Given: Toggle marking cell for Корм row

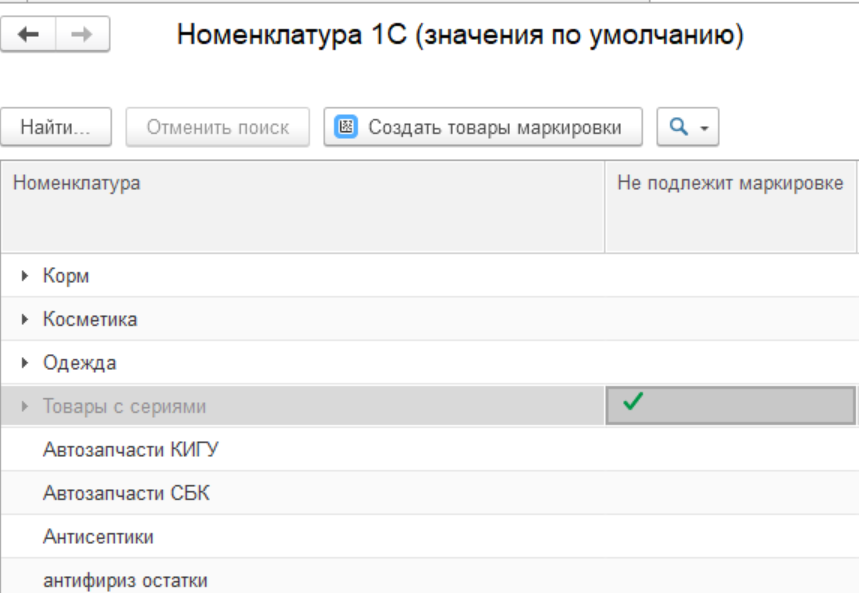Looking at the screenshot, I should coord(731,276).
